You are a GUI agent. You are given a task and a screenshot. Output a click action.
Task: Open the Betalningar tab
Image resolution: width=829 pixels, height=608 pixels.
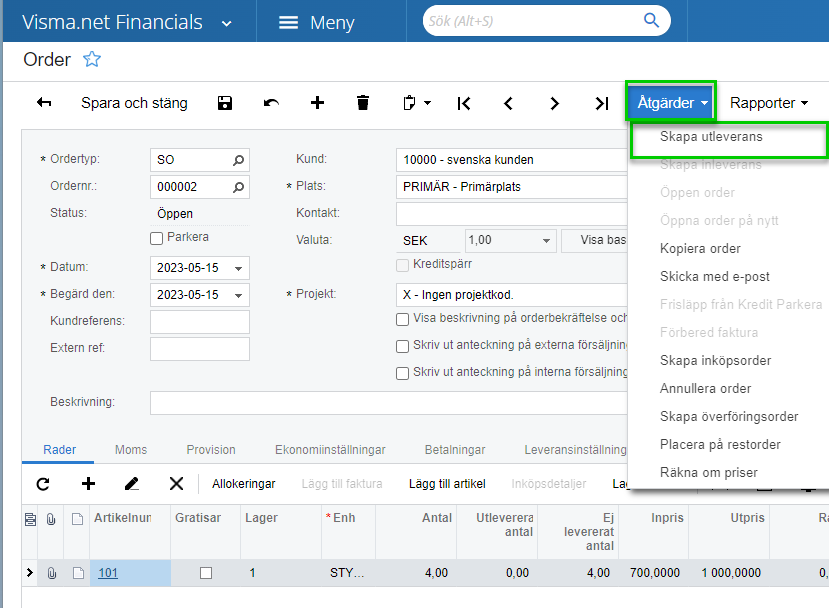[455, 450]
